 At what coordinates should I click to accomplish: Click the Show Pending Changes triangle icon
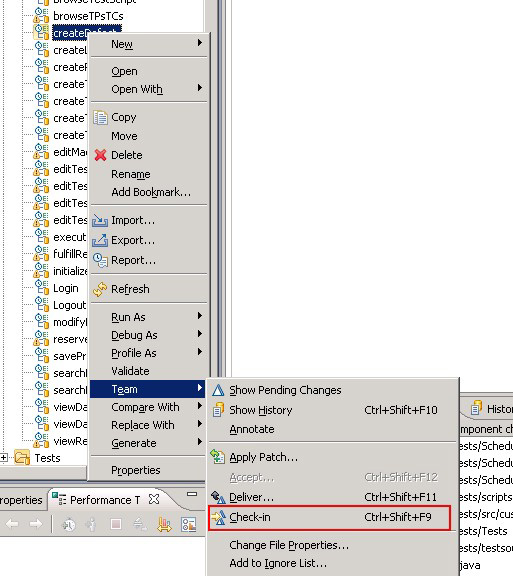click(x=218, y=390)
